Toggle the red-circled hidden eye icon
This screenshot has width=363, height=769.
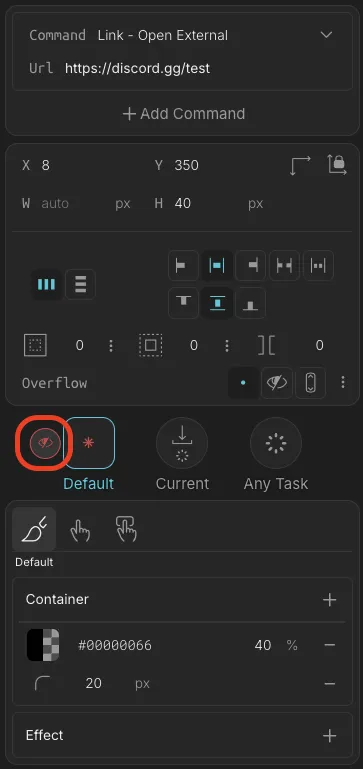[45, 443]
